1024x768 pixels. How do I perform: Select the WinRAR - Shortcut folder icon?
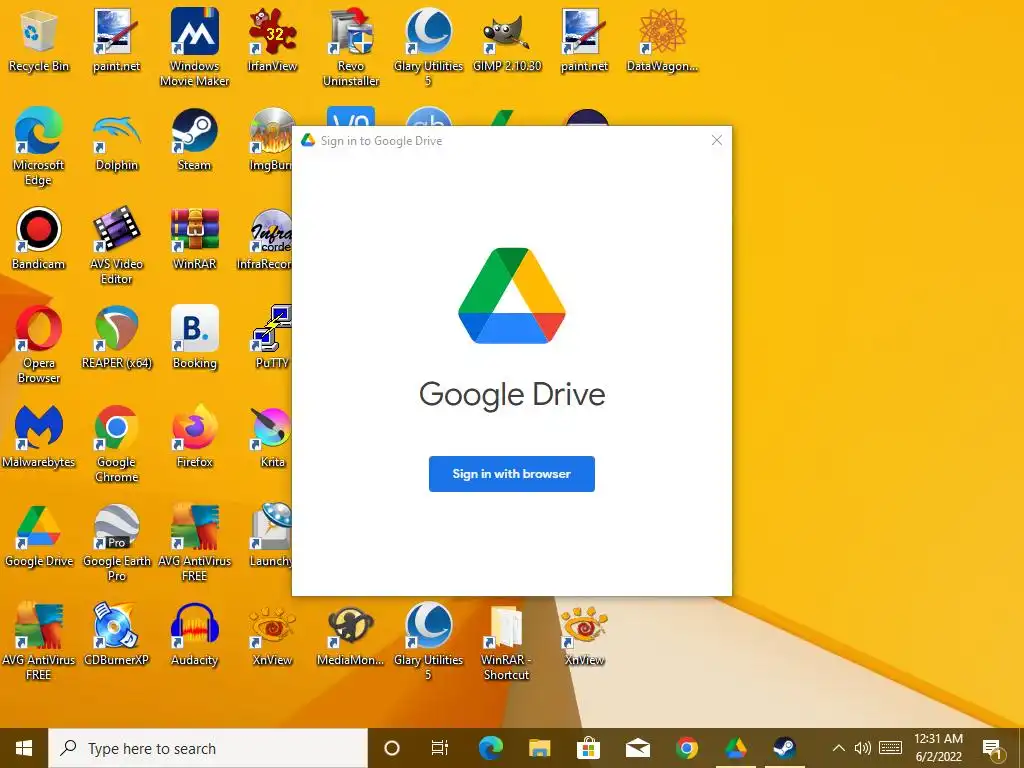point(507,643)
